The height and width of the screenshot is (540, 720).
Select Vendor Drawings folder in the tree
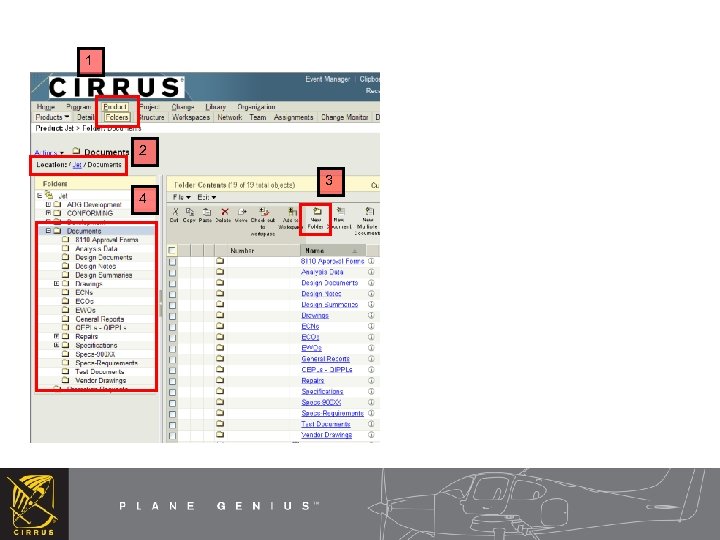click(100, 381)
